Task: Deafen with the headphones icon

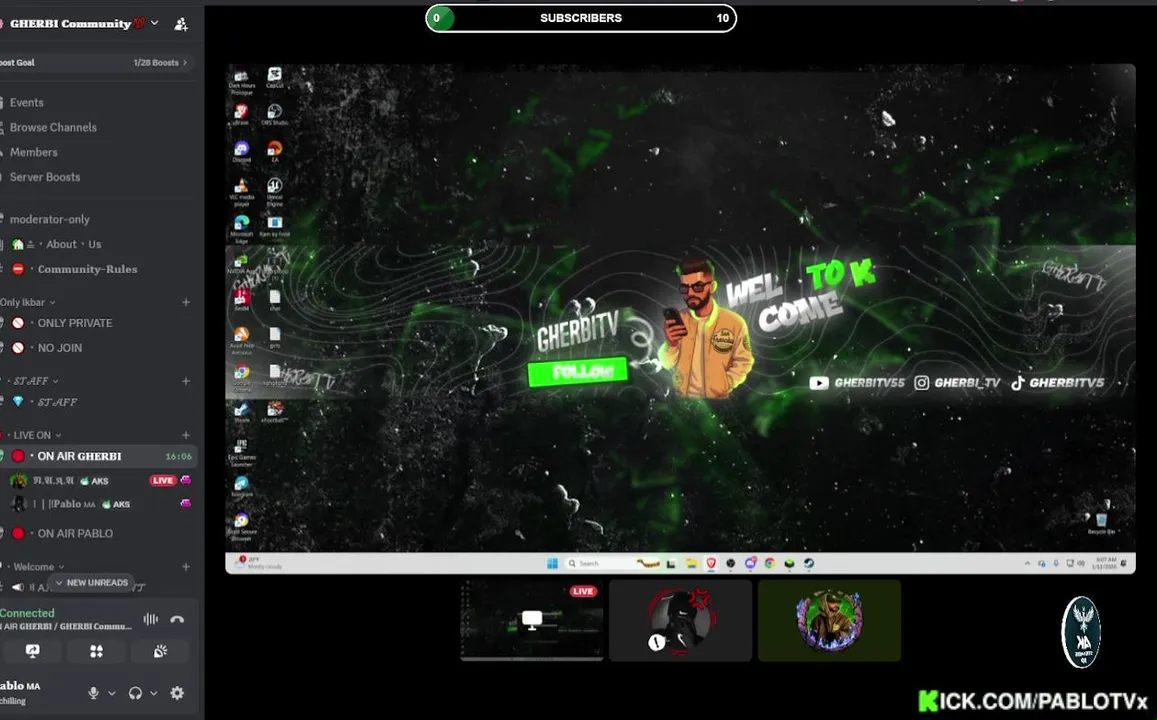Action: click(135, 693)
